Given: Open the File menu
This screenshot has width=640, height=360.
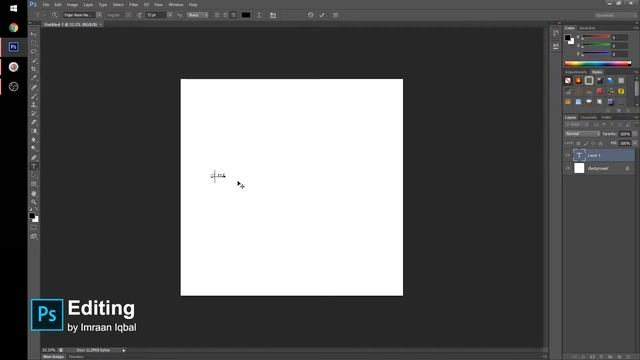Looking at the screenshot, I should tap(46, 4).
